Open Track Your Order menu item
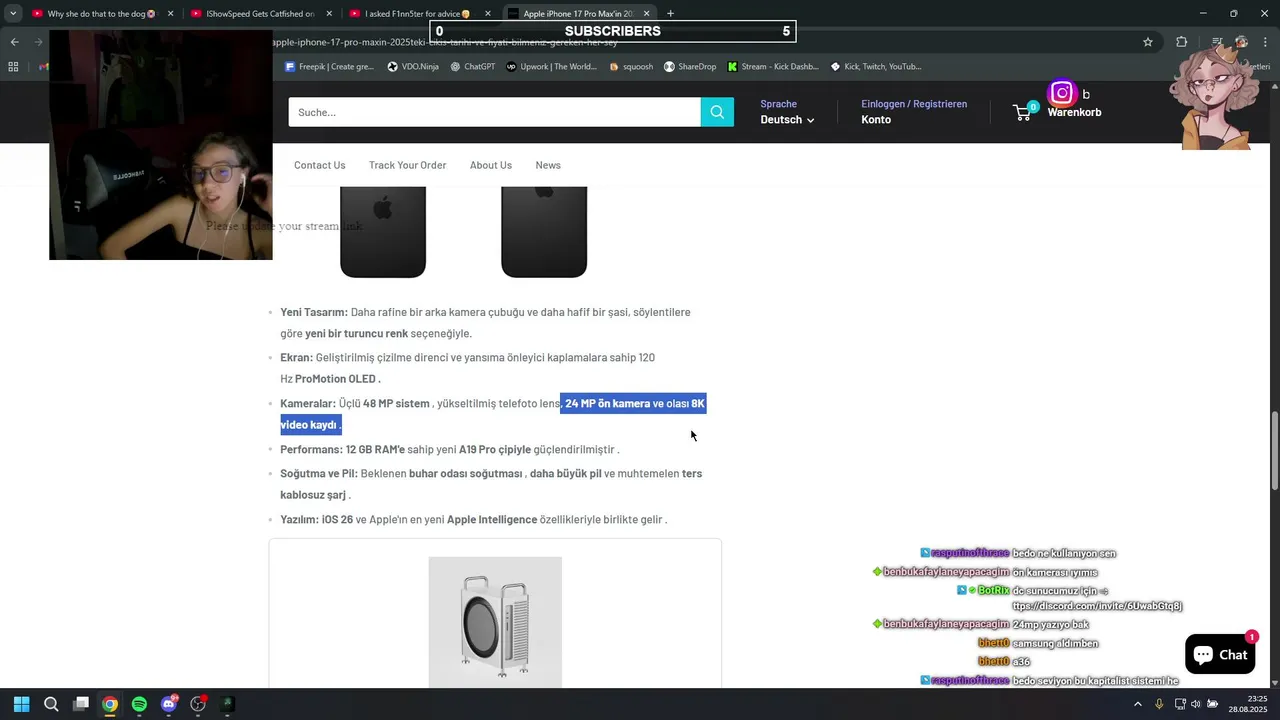 click(x=407, y=165)
